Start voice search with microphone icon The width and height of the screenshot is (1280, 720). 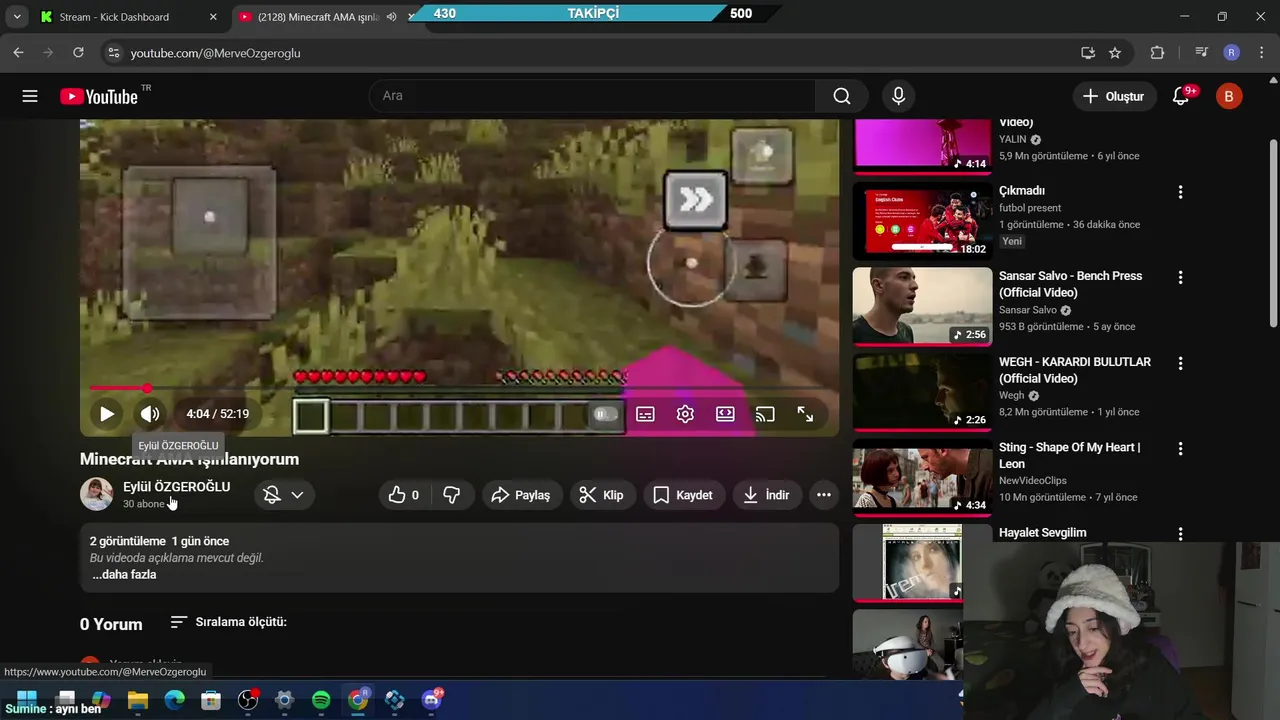click(x=898, y=96)
